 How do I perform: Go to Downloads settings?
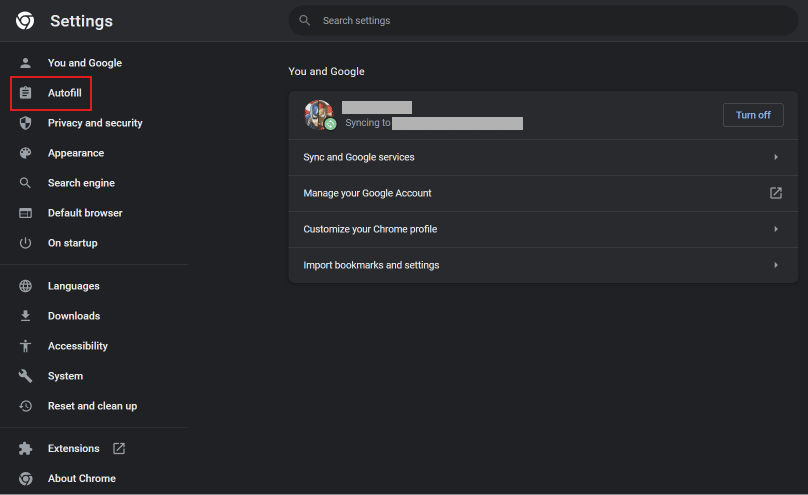(74, 316)
